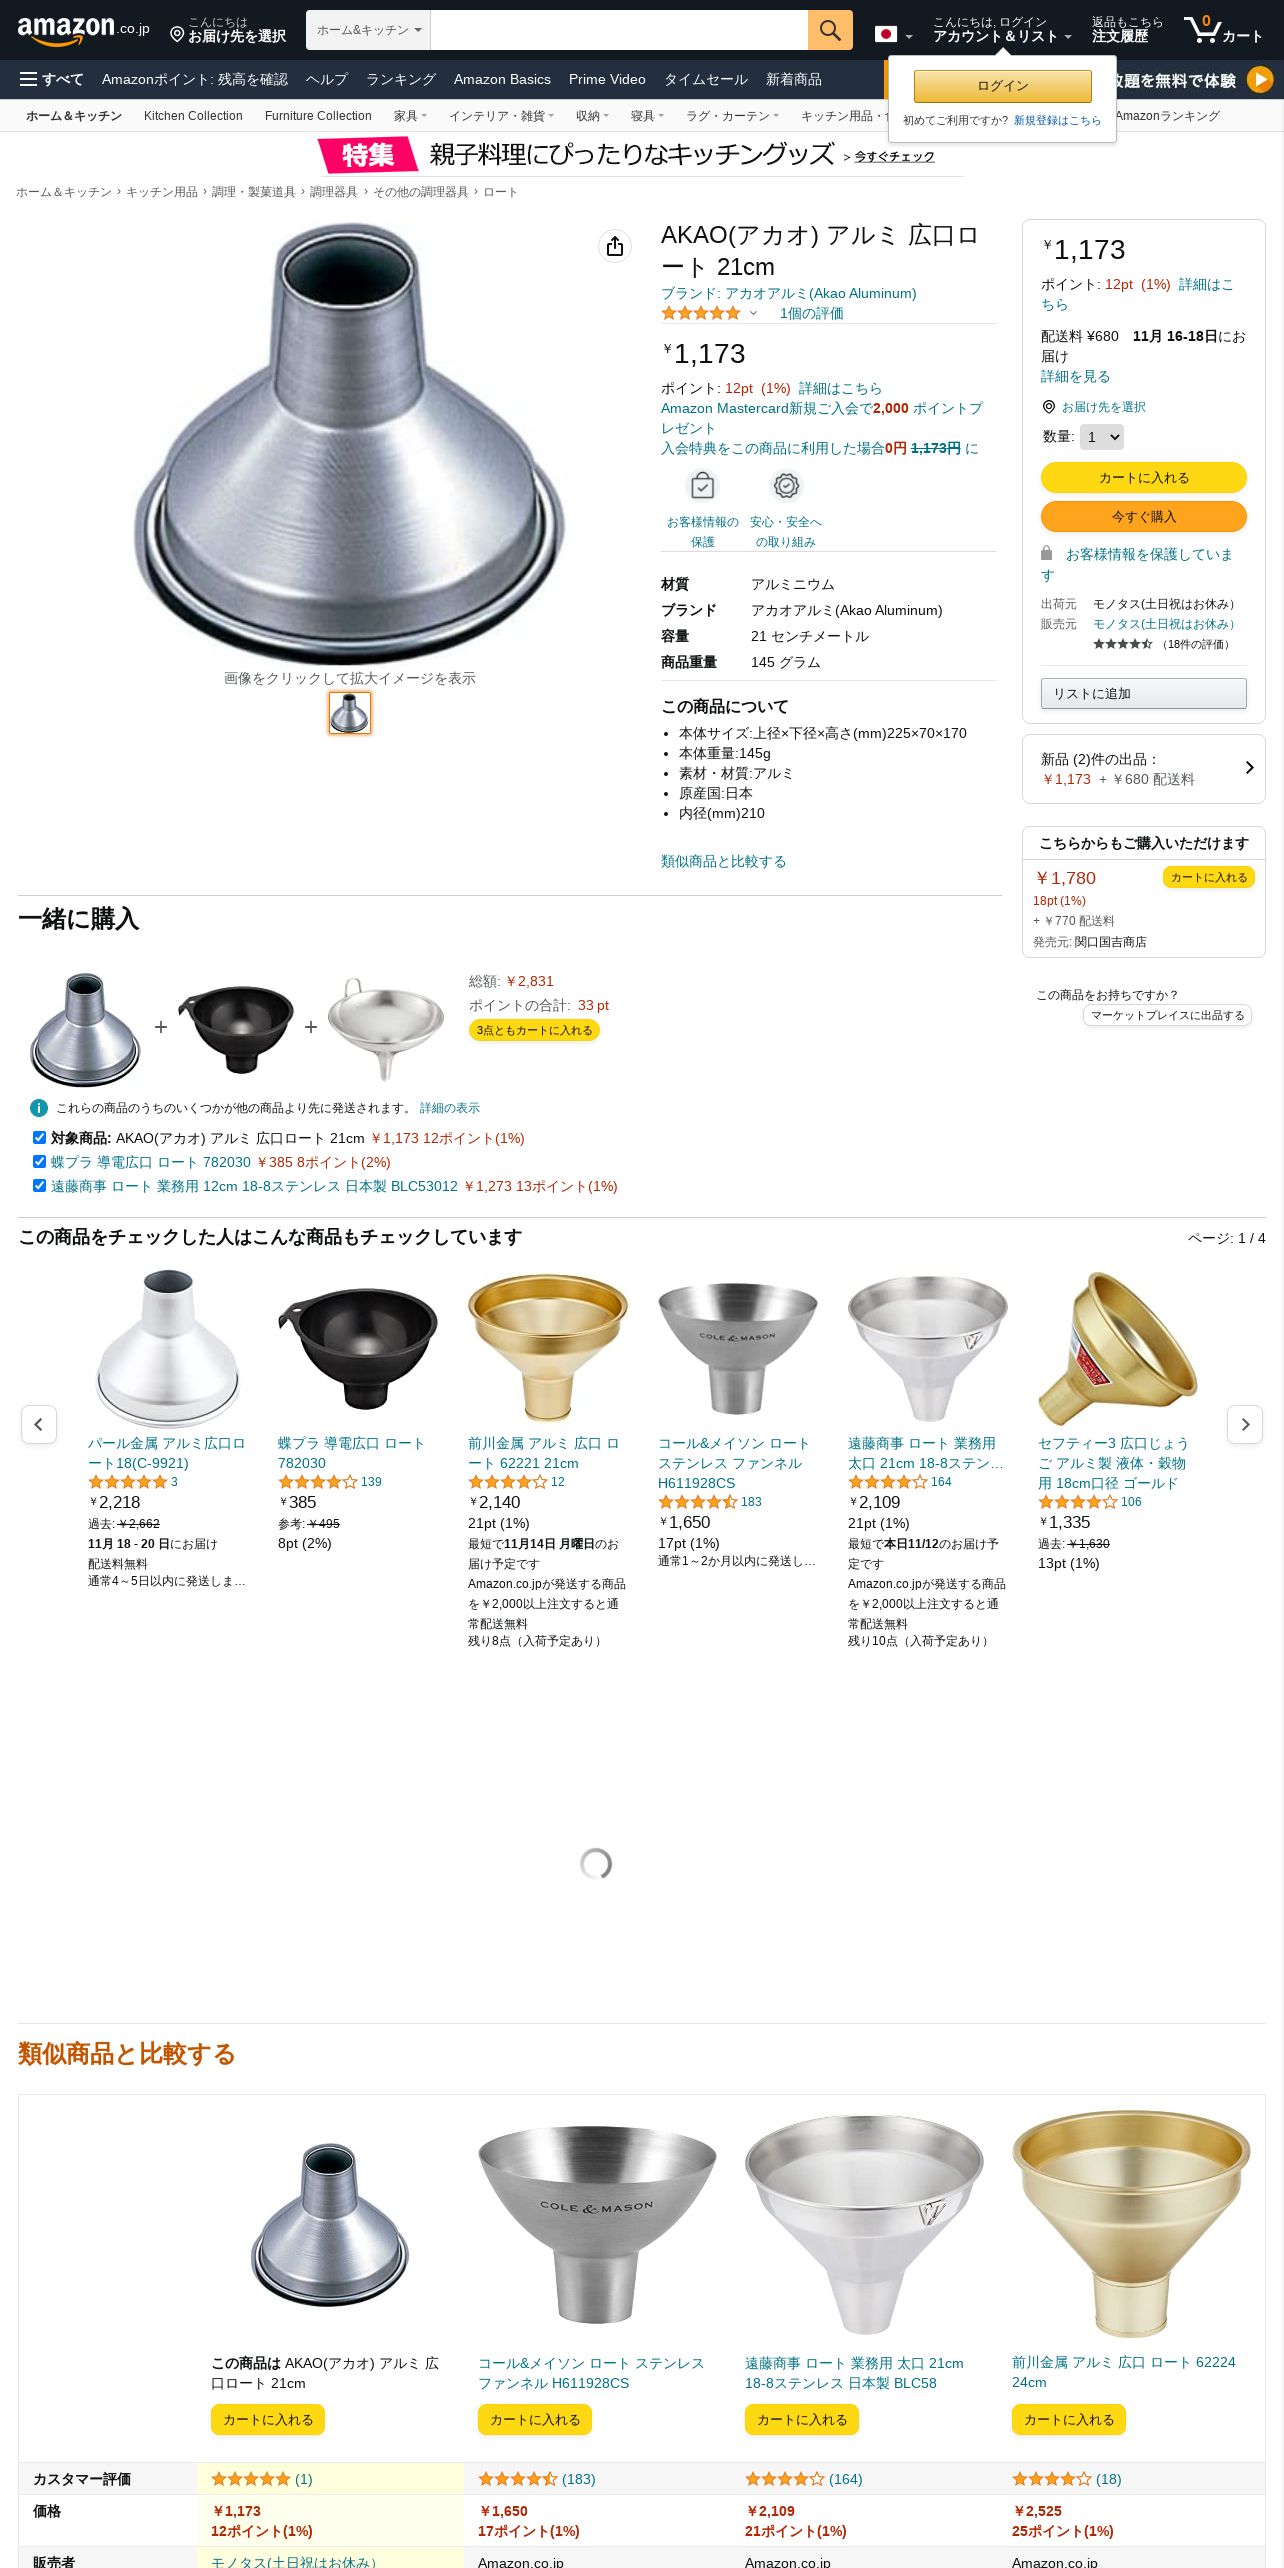Screen dimensions: 1284x2568
Task: Open the ランキング nav menu item
Action: click(x=400, y=79)
